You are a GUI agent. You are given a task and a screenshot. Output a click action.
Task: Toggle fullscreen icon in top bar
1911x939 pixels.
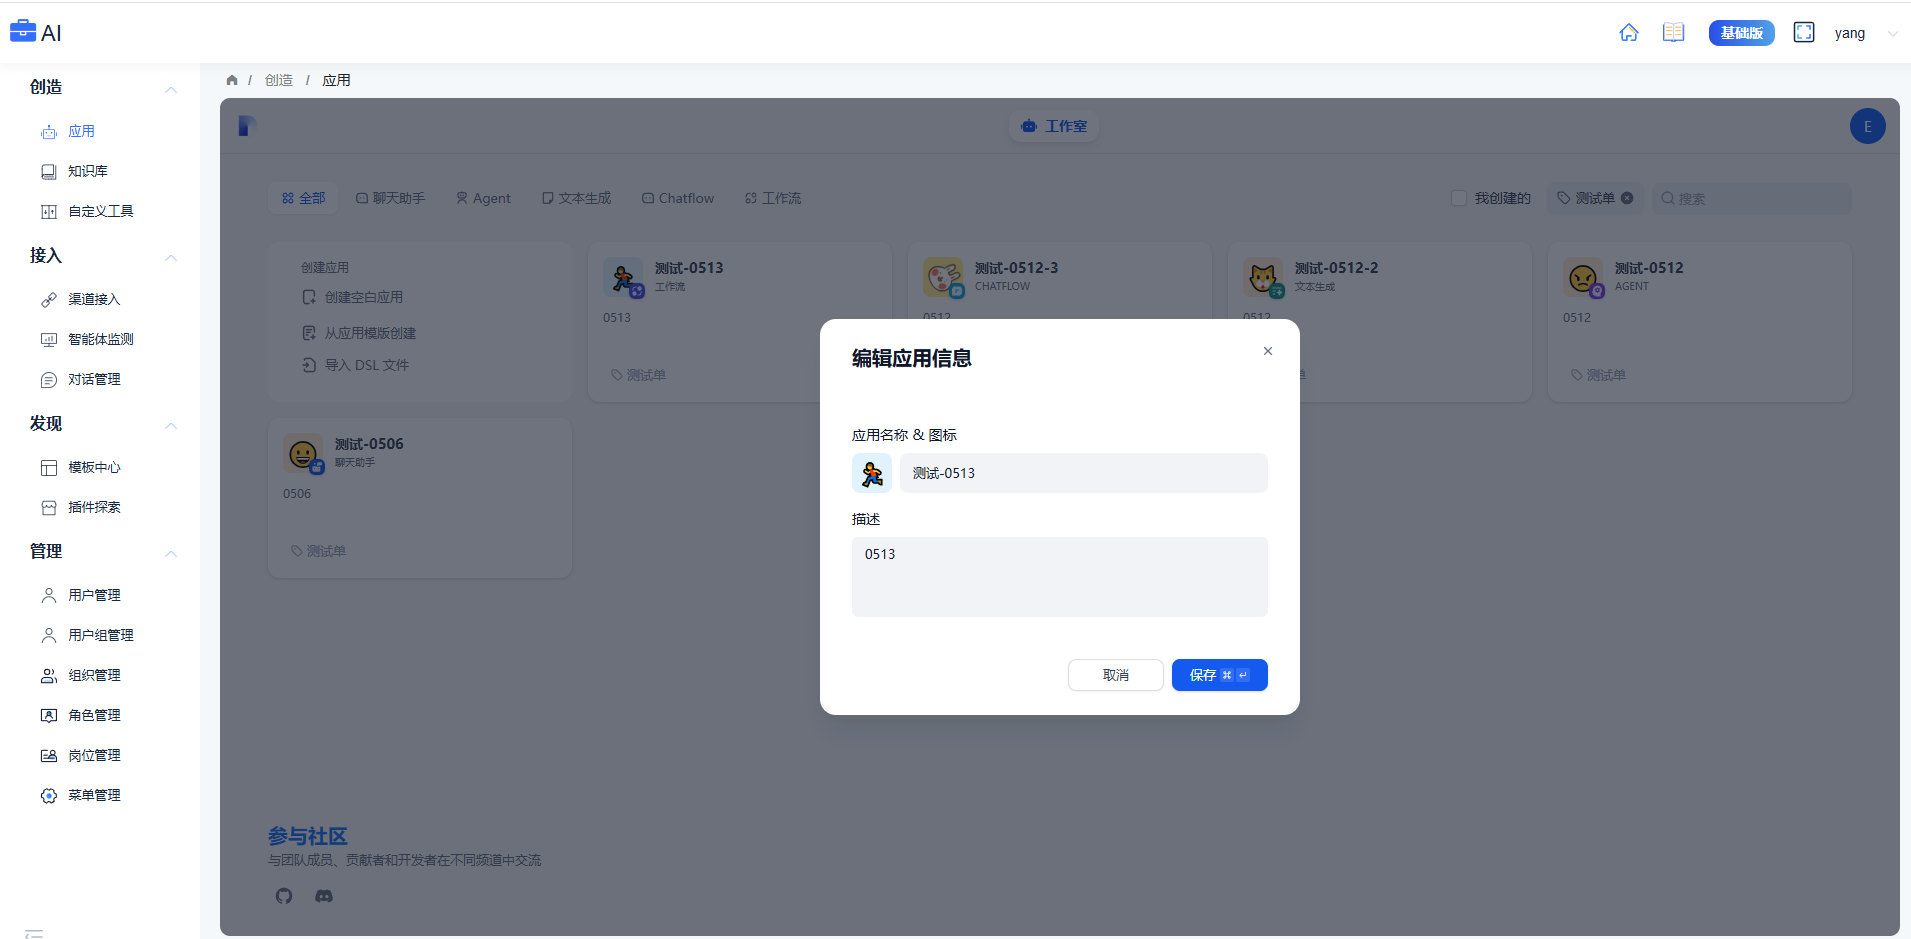point(1803,33)
